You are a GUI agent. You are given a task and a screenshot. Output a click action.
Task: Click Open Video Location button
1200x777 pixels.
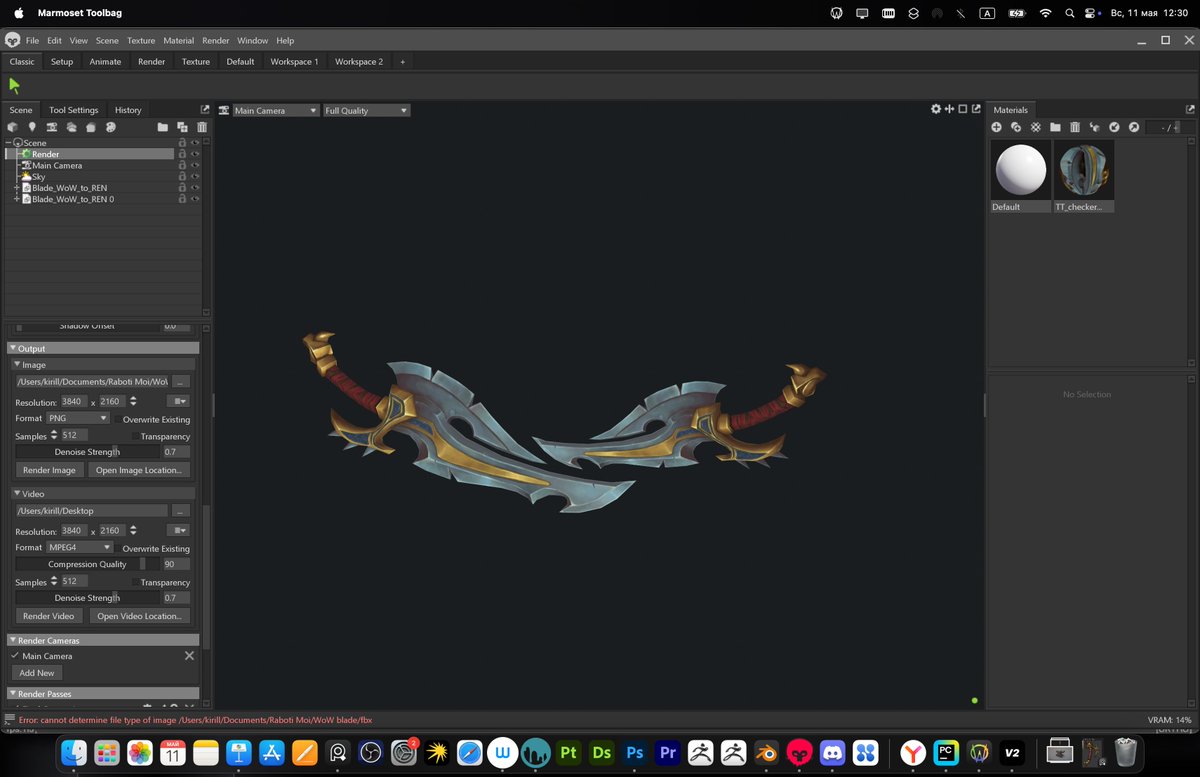tap(139, 616)
